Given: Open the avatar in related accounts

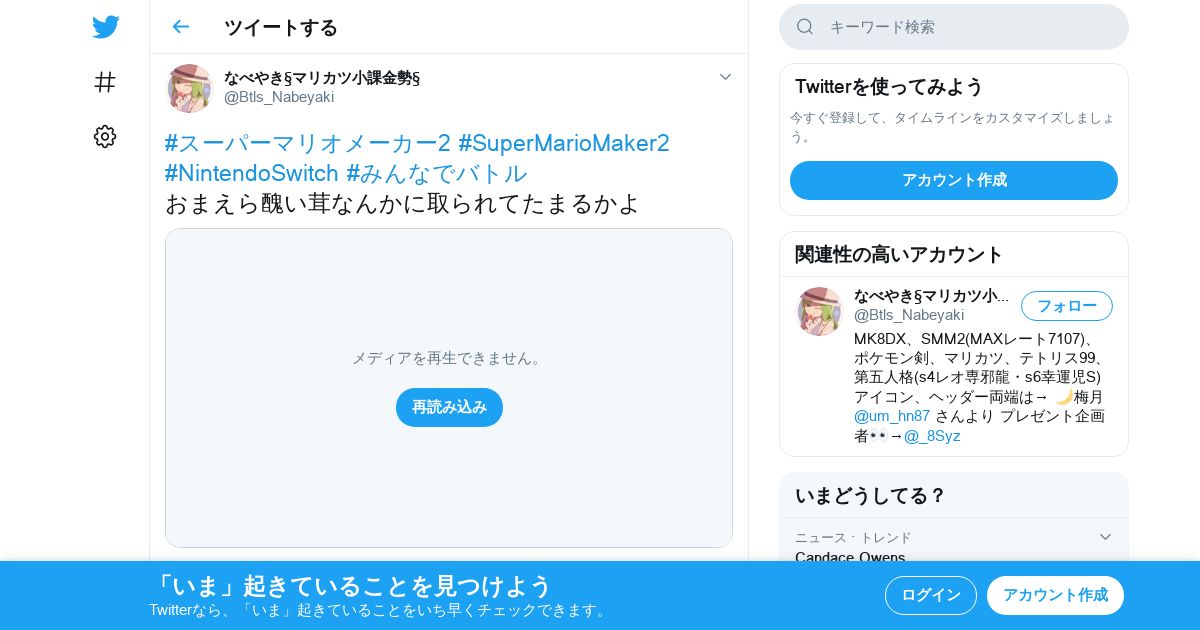Looking at the screenshot, I should pyautogui.click(x=819, y=311).
